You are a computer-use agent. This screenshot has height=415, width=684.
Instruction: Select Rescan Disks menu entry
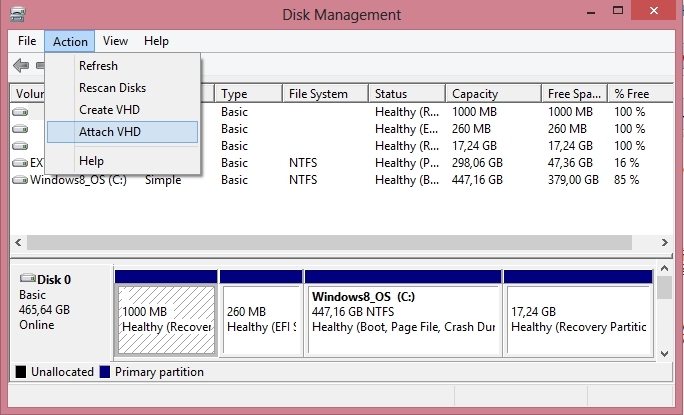click(122, 88)
